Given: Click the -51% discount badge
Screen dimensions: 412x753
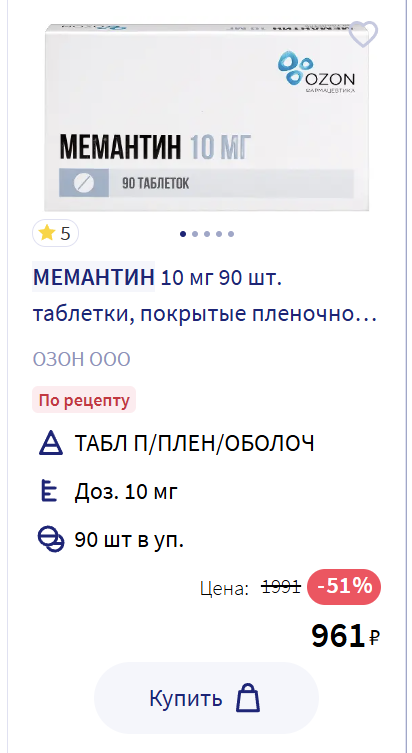Looking at the screenshot, I should (x=344, y=586).
